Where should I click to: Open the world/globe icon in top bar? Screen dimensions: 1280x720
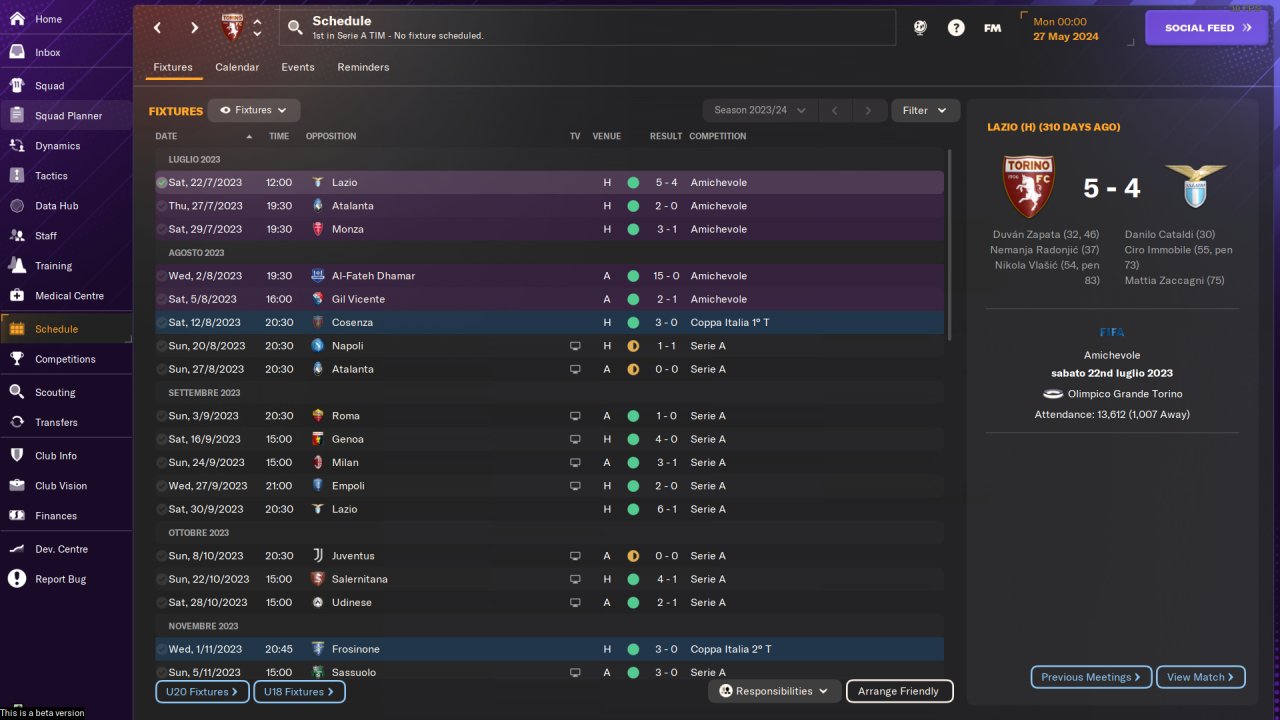click(920, 28)
